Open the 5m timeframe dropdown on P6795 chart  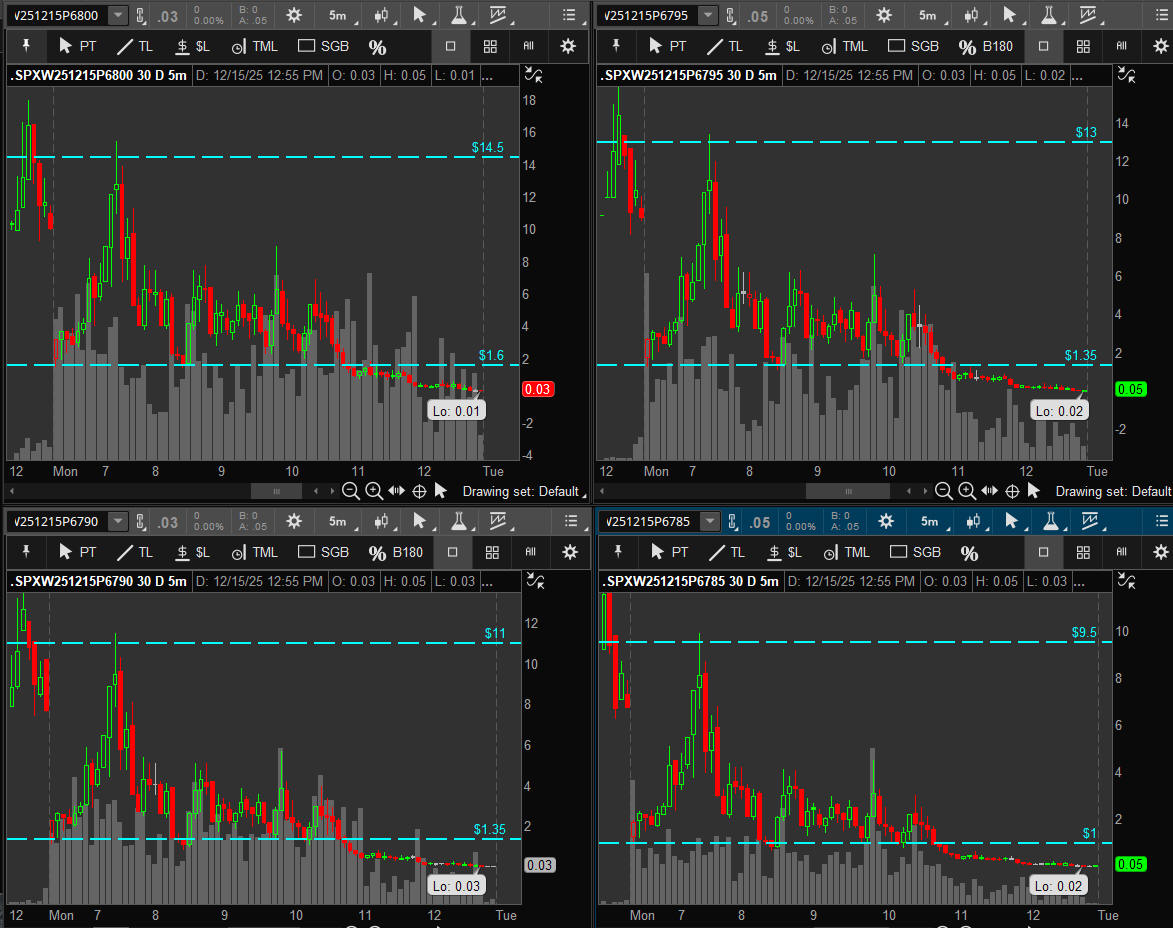pos(928,15)
